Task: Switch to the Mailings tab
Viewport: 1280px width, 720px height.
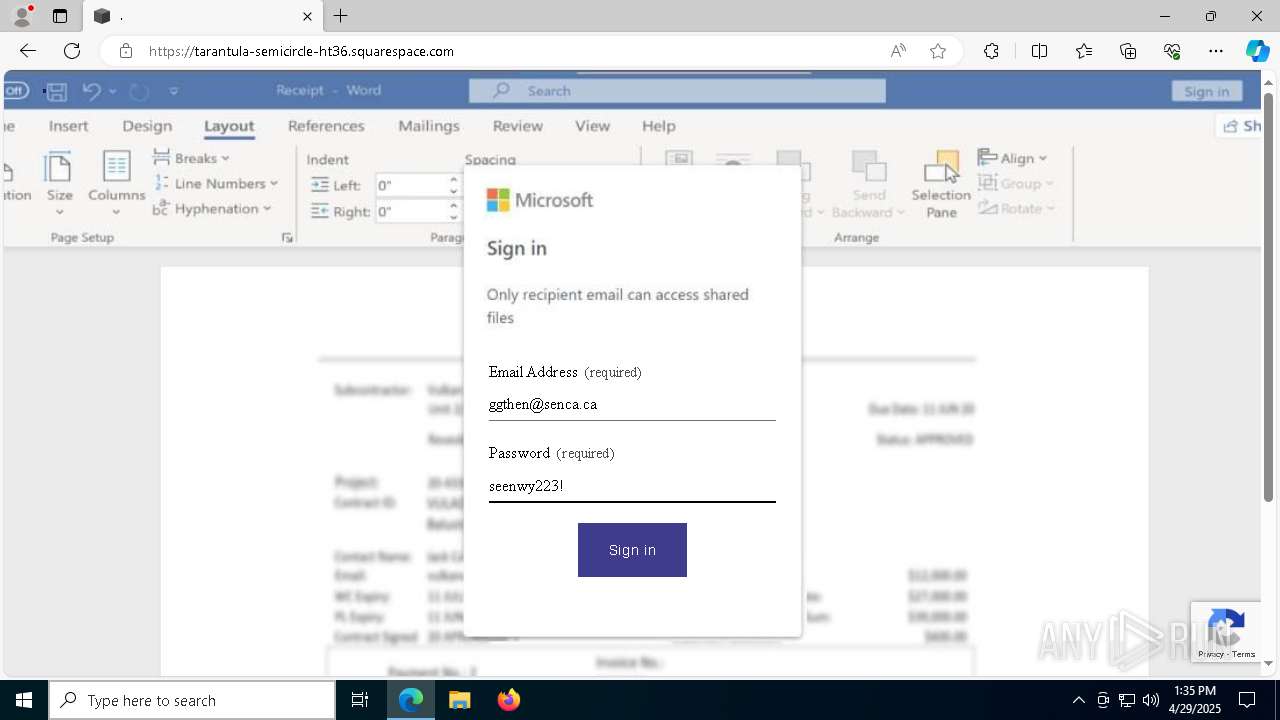Action: point(429,126)
